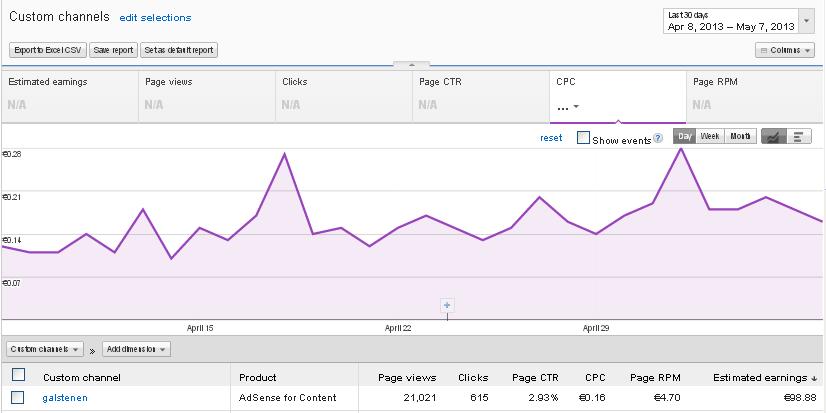The width and height of the screenshot is (826, 413).
Task: Click Export to Excel CSV button
Action: pyautogui.click(x=48, y=51)
